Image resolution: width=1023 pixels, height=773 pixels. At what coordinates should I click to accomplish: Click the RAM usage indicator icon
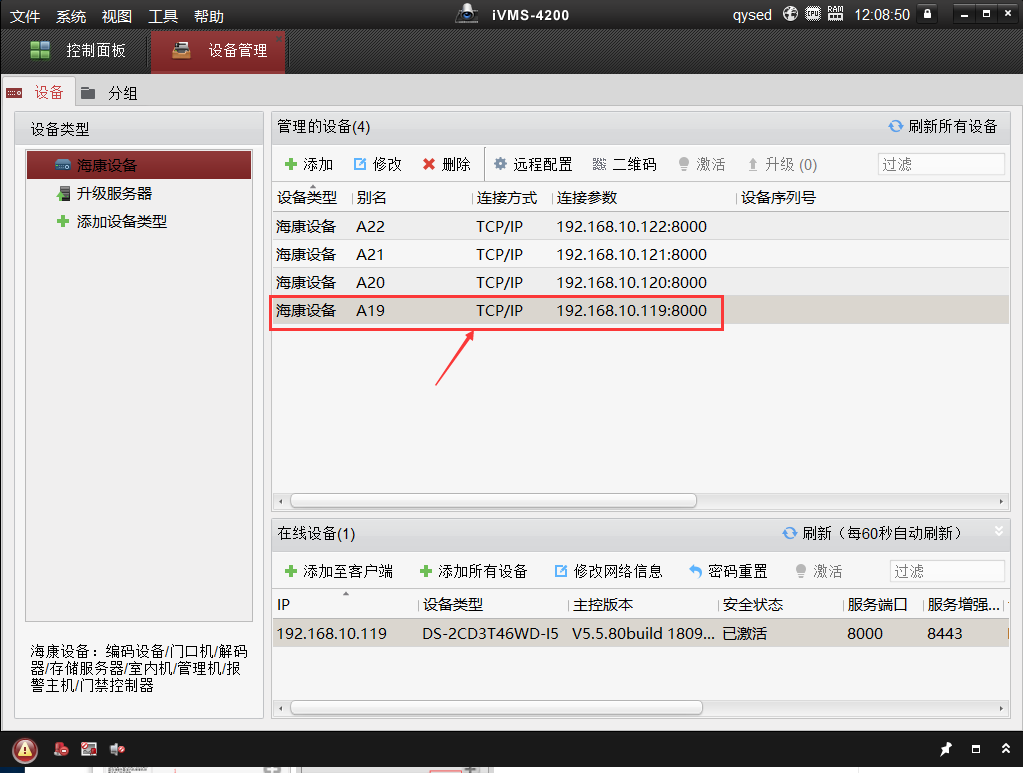[835, 15]
